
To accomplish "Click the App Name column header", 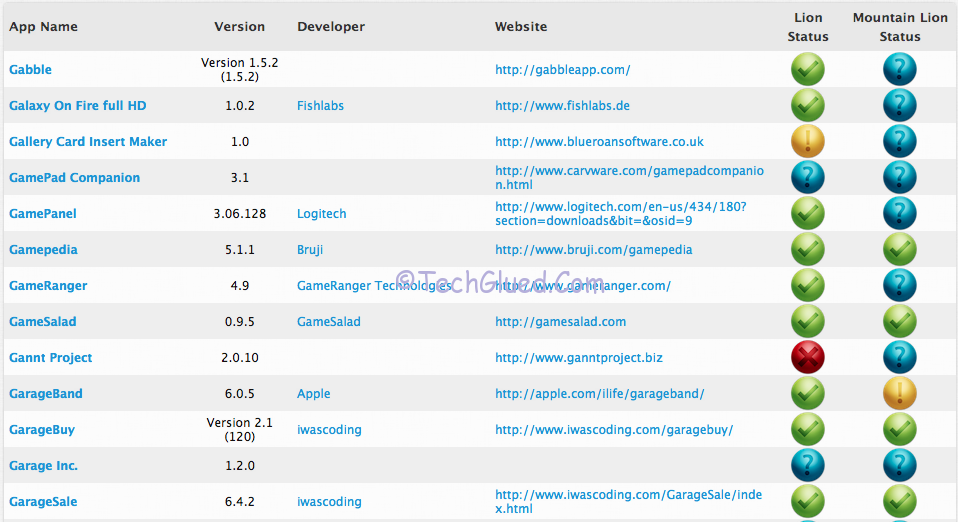I will tap(43, 27).
